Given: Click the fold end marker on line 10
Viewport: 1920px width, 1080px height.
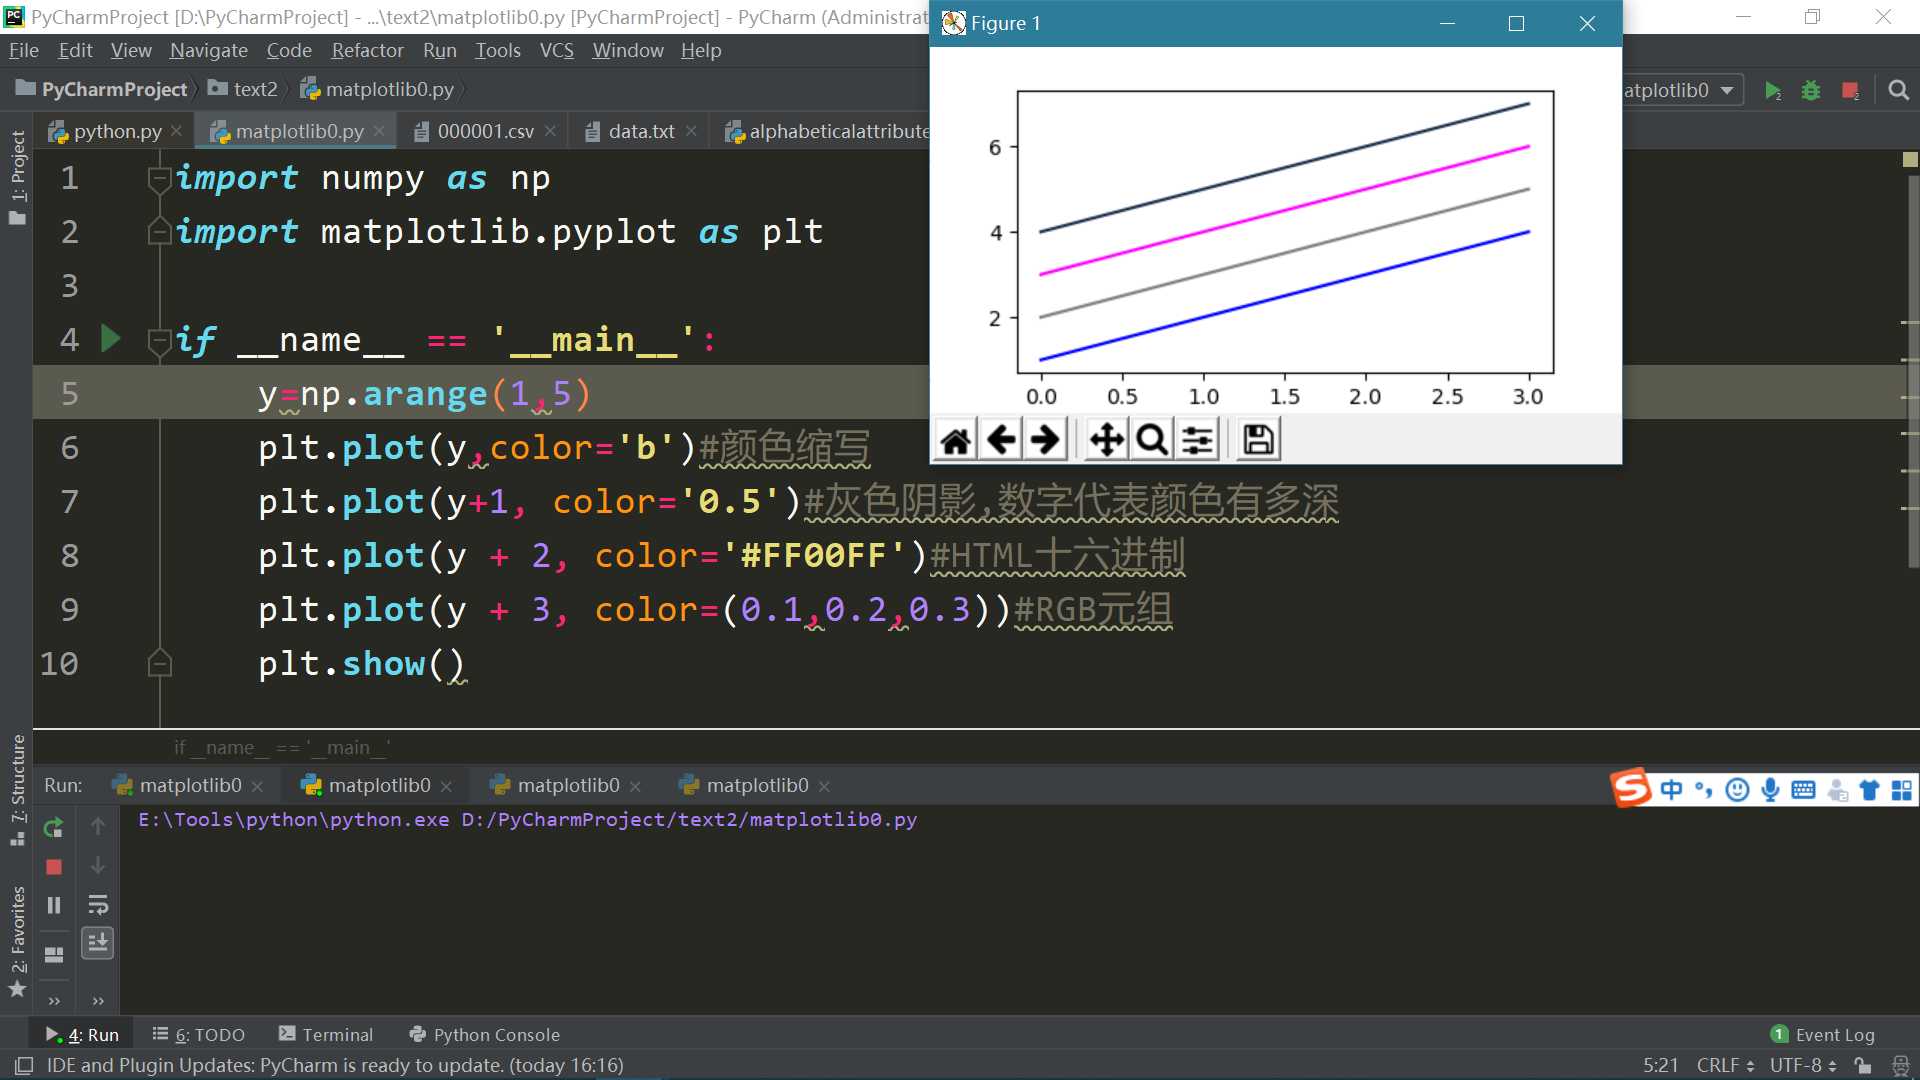Looking at the screenshot, I should coord(159,663).
